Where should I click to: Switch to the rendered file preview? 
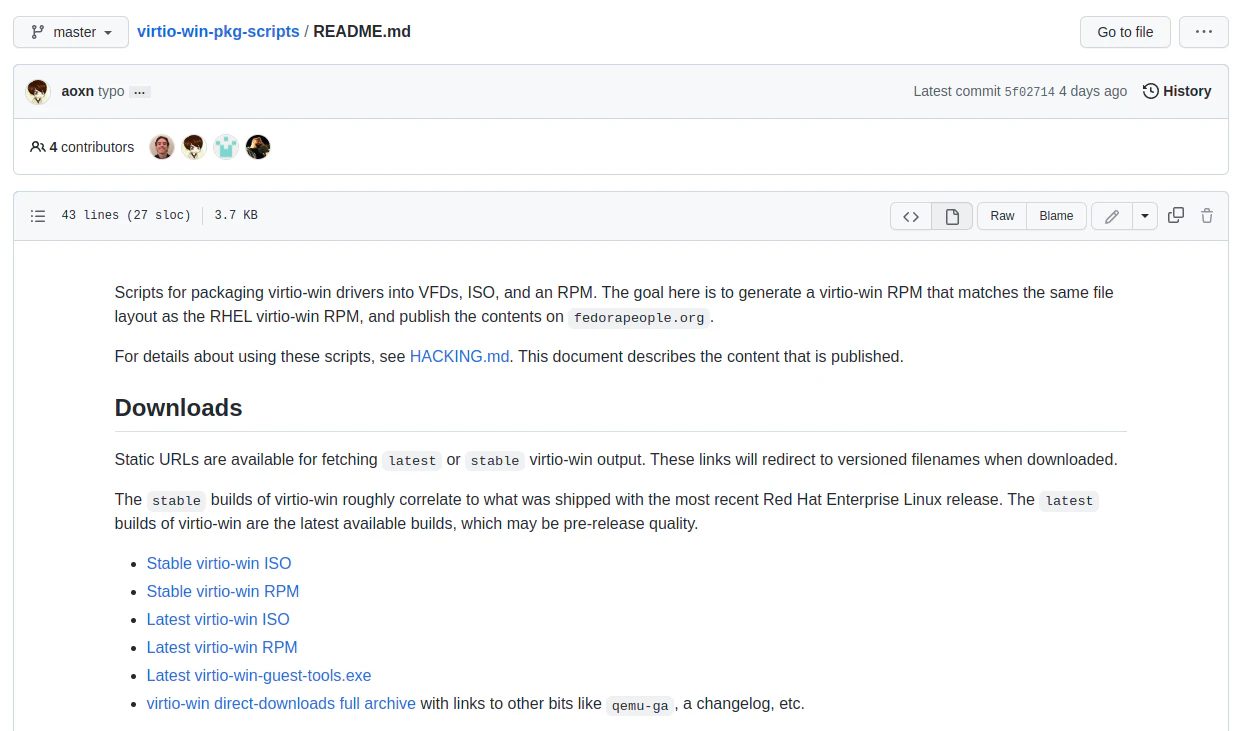click(x=952, y=216)
